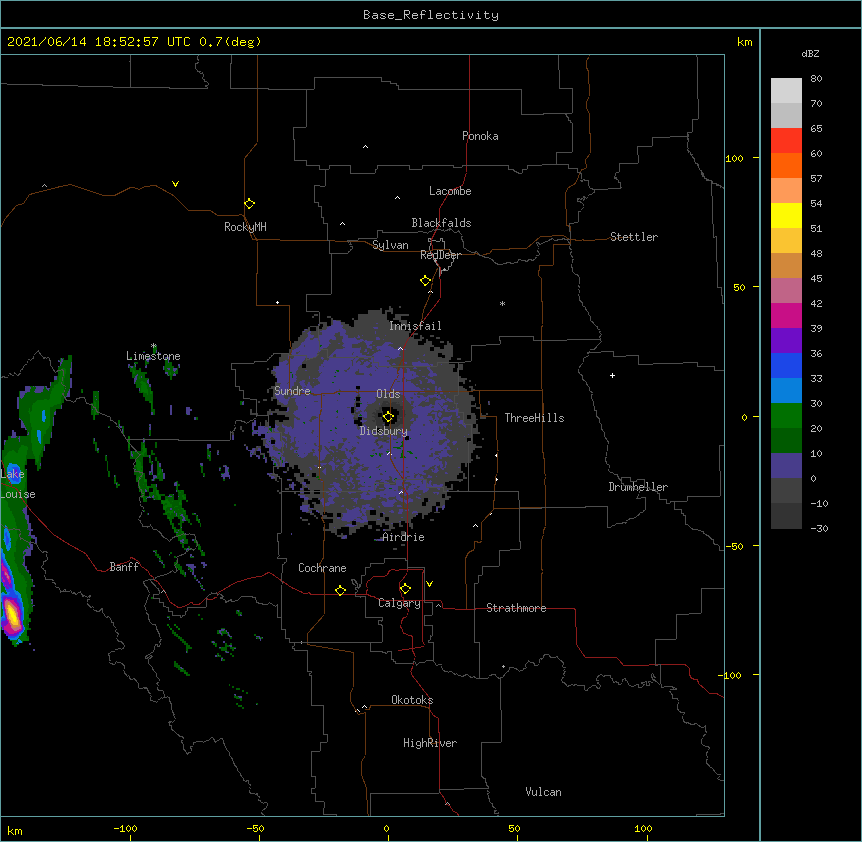Screen dimensions: 862x842
Task: Click the yellow radar site marker near Didsbury
Action: point(388,417)
